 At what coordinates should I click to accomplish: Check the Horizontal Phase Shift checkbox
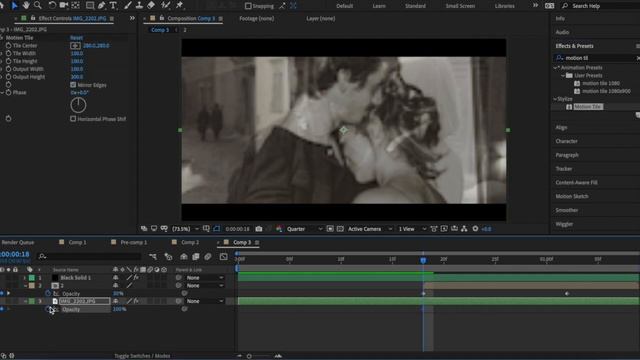pyautogui.click(x=73, y=119)
